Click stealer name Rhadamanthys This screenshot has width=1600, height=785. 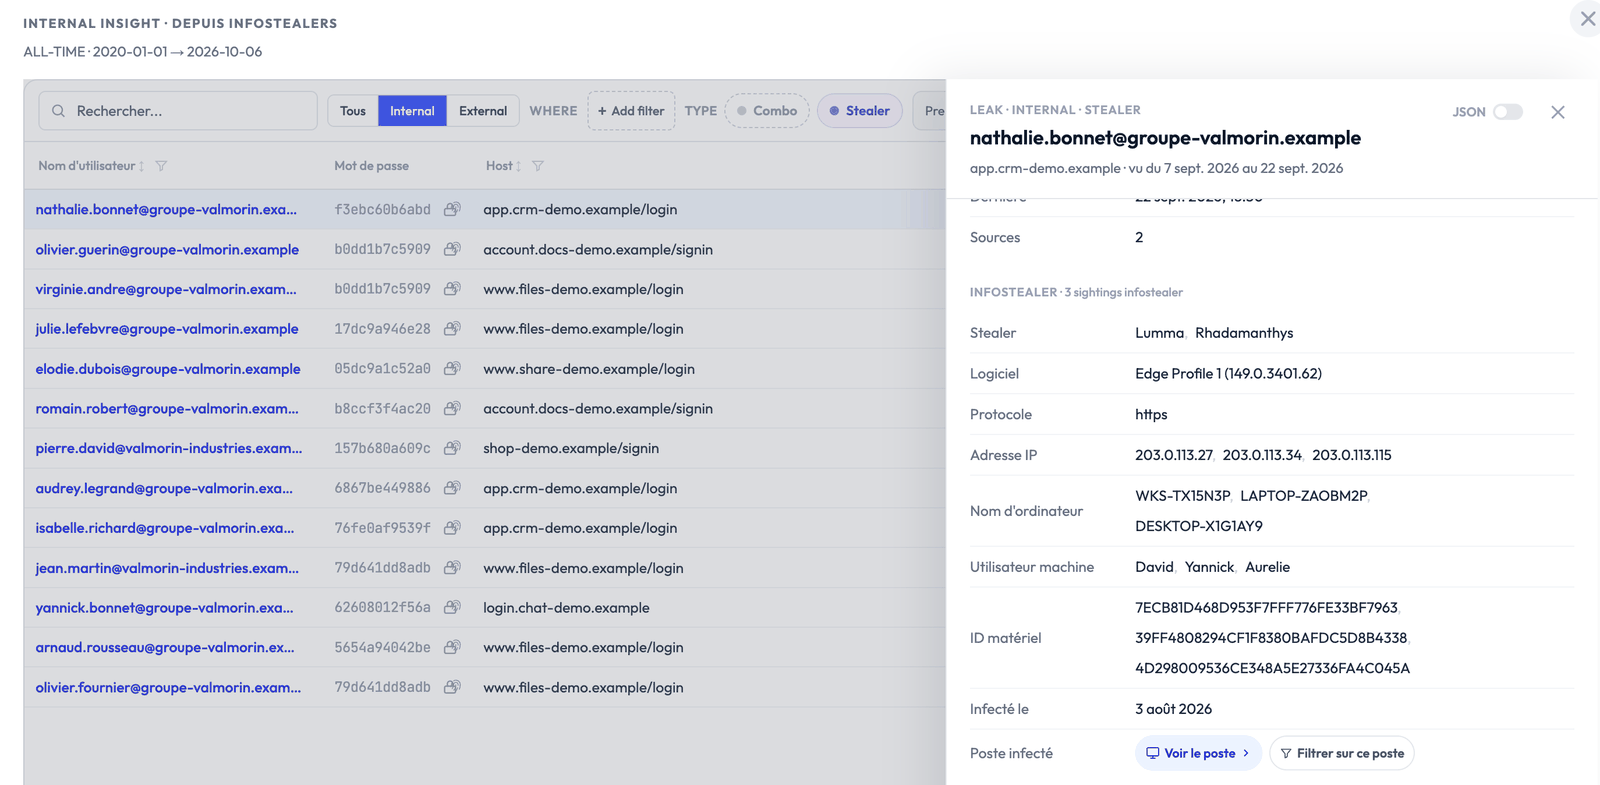1244,333
